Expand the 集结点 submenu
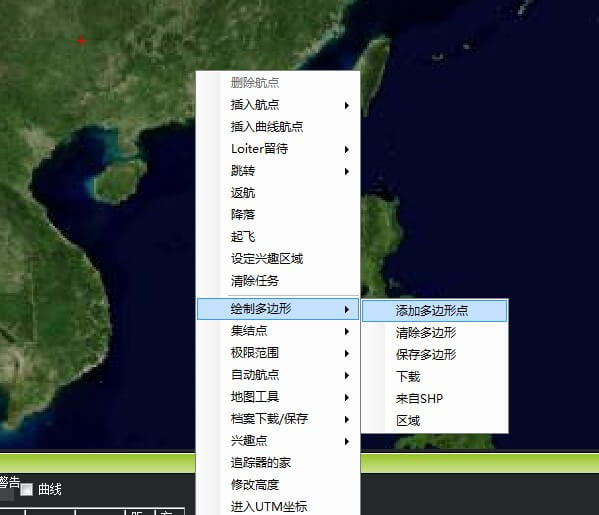 coord(278,331)
